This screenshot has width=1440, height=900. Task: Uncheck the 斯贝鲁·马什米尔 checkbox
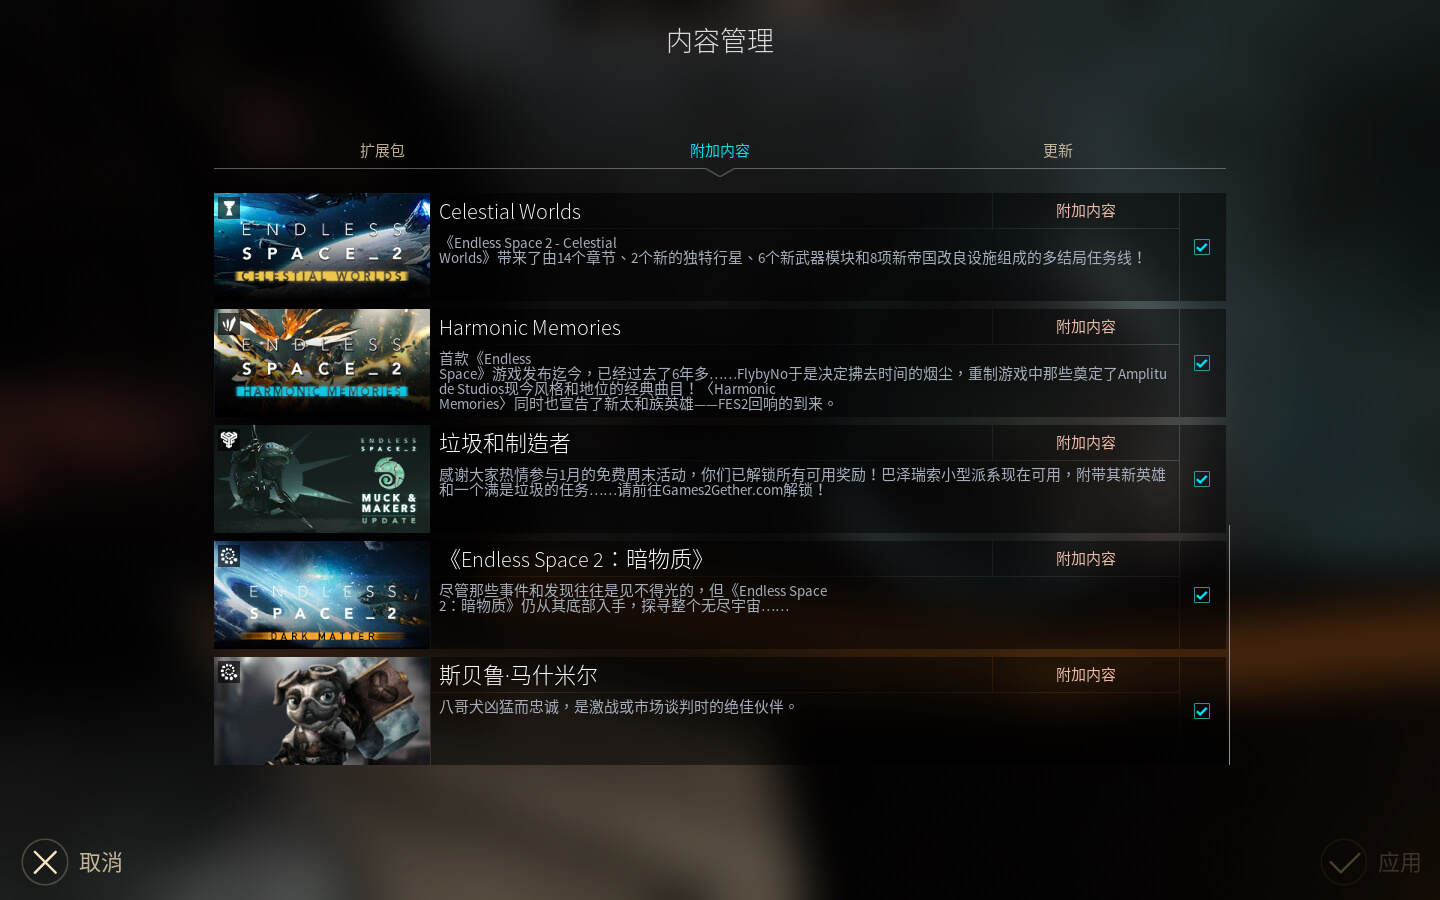click(1202, 711)
